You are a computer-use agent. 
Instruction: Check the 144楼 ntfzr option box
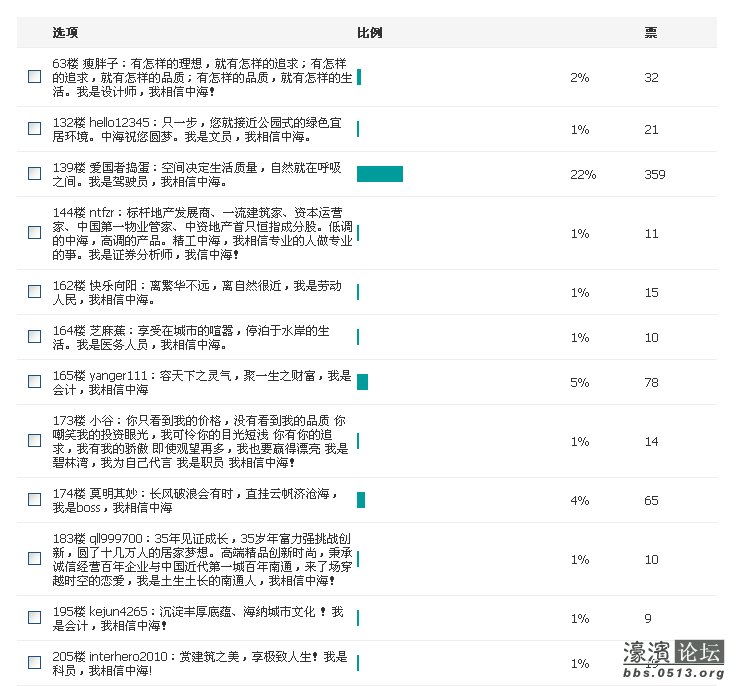[34, 233]
